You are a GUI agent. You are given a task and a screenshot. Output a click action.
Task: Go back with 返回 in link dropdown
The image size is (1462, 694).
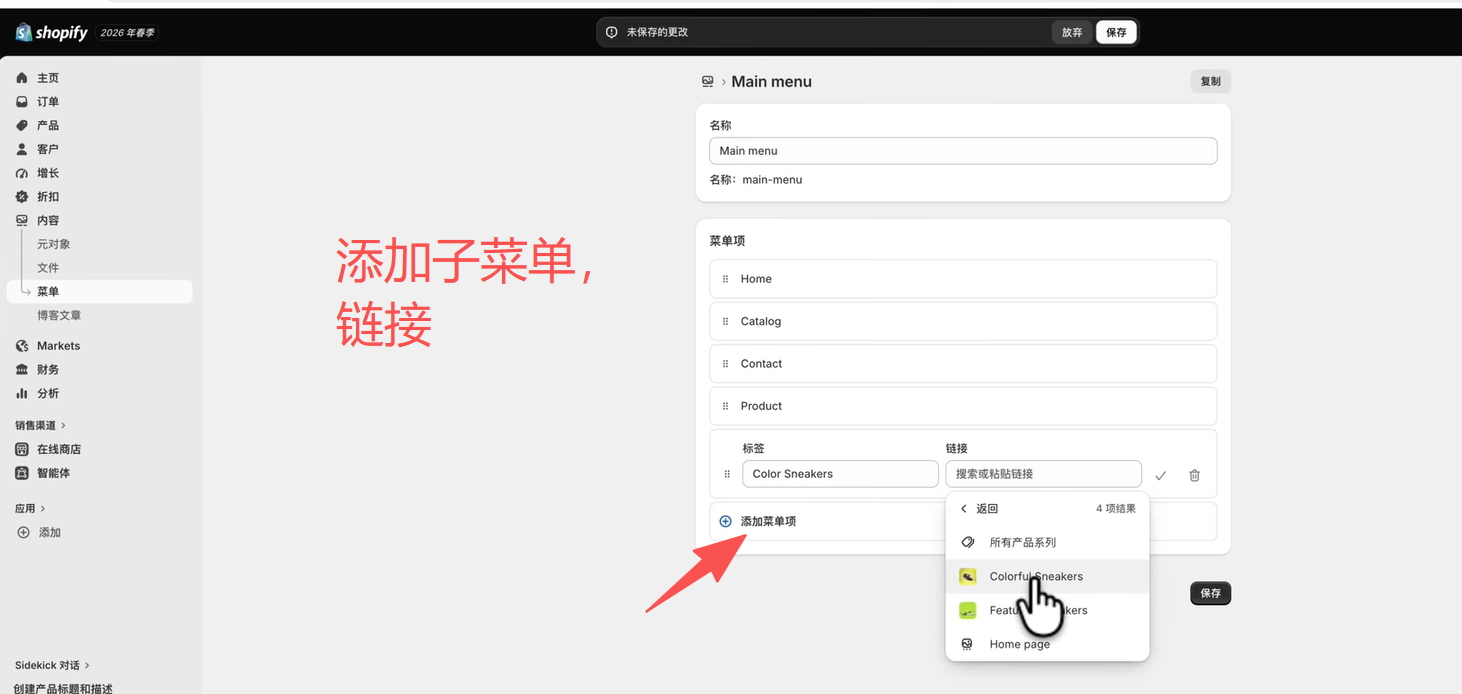[x=979, y=509]
